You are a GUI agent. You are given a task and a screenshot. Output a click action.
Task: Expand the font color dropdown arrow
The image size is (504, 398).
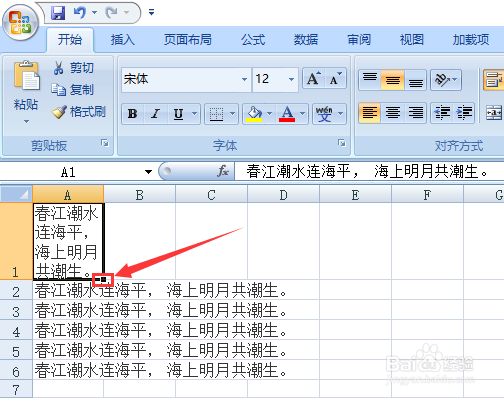[x=302, y=114]
